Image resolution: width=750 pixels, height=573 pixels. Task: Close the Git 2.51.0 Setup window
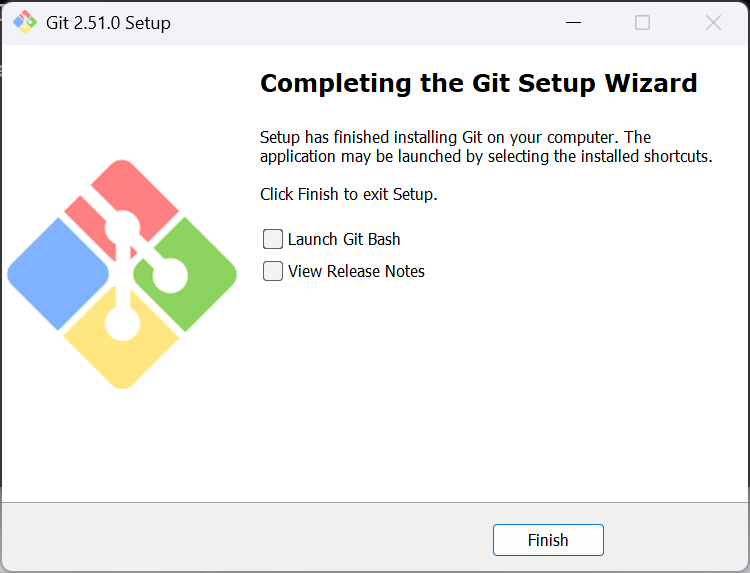[x=713, y=22]
